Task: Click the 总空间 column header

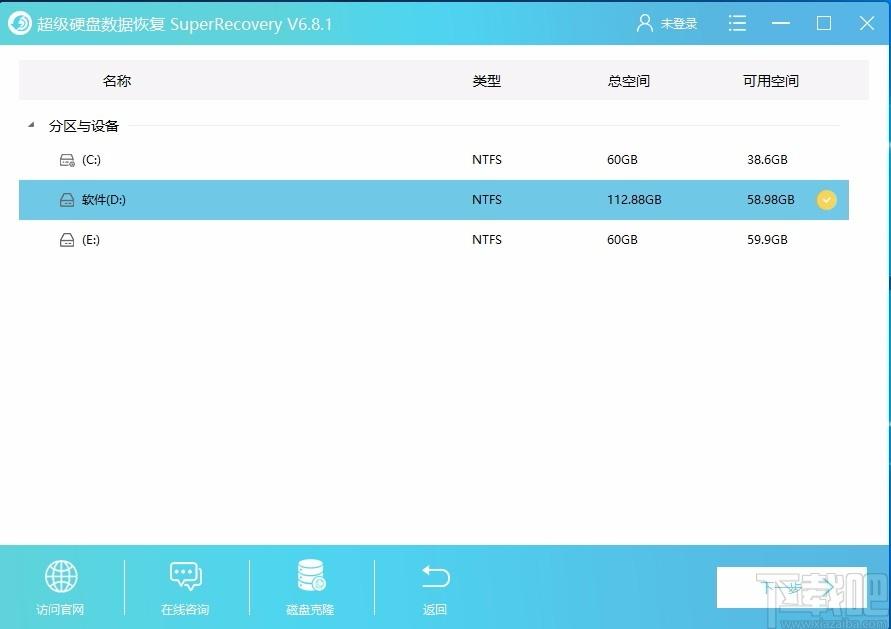Action: [628, 81]
